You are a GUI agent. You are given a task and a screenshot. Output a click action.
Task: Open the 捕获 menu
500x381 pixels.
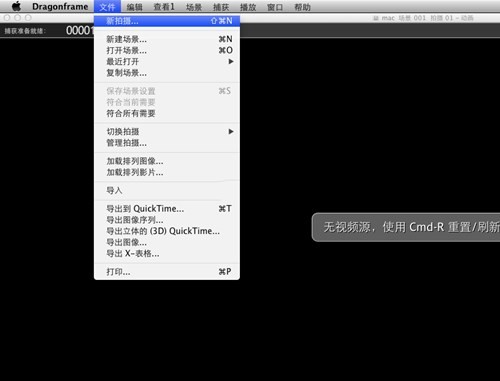(221, 7)
